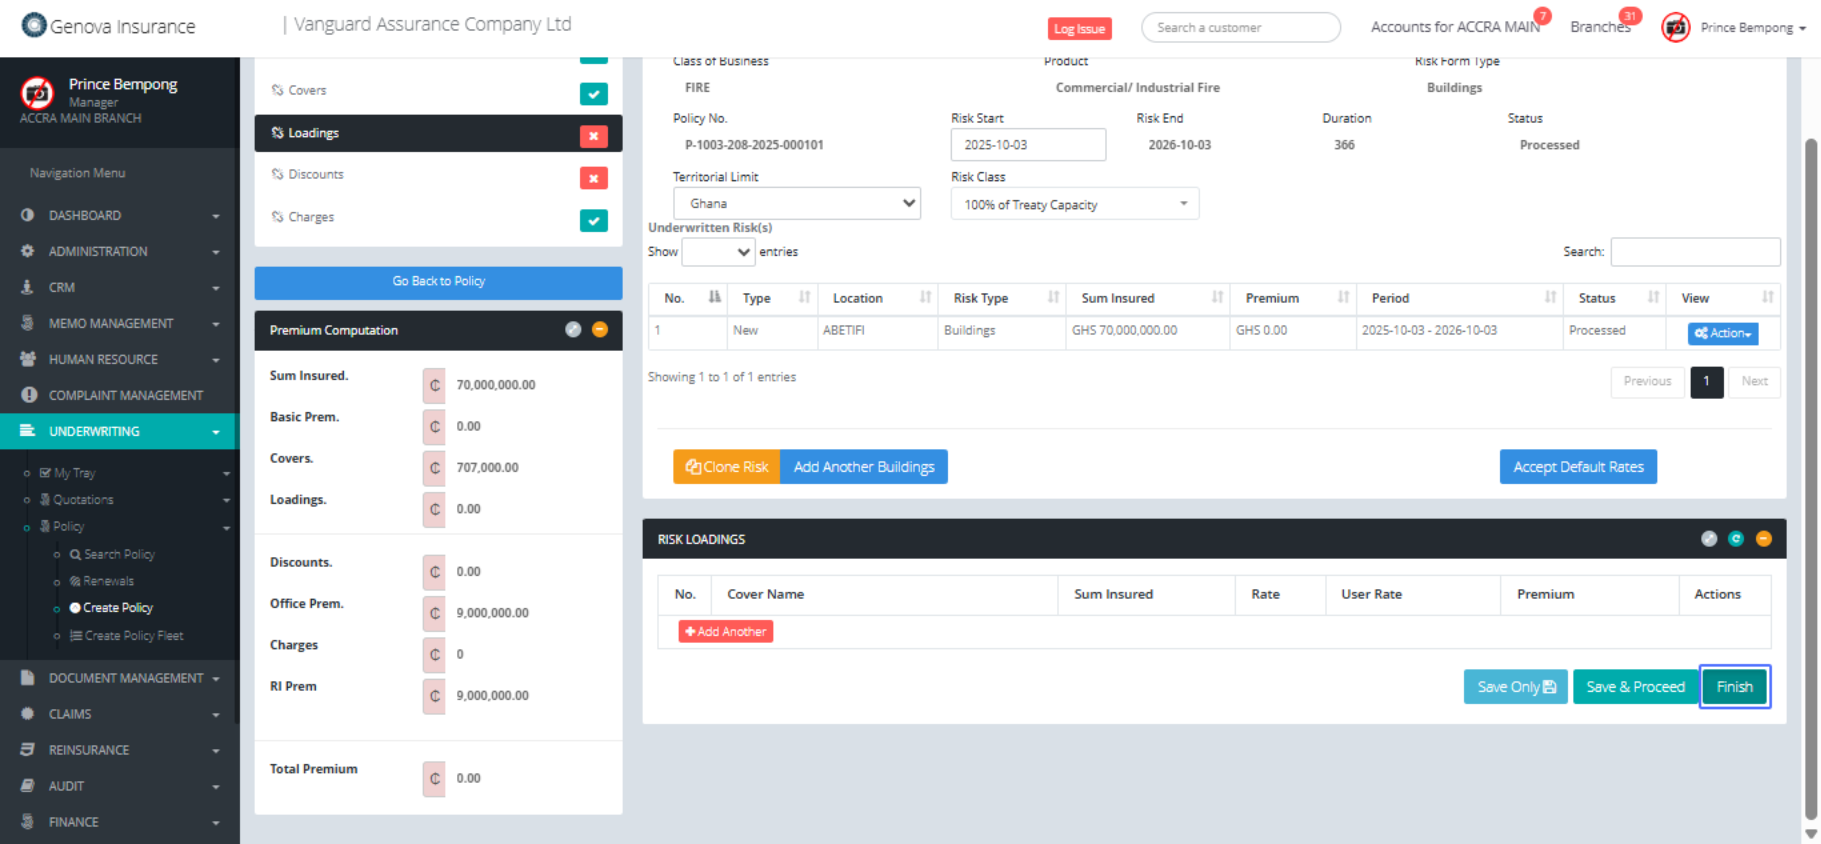Expand the Action dropdown for the Buildings risk
Image resolution: width=1821 pixels, height=844 pixels.
1722,333
